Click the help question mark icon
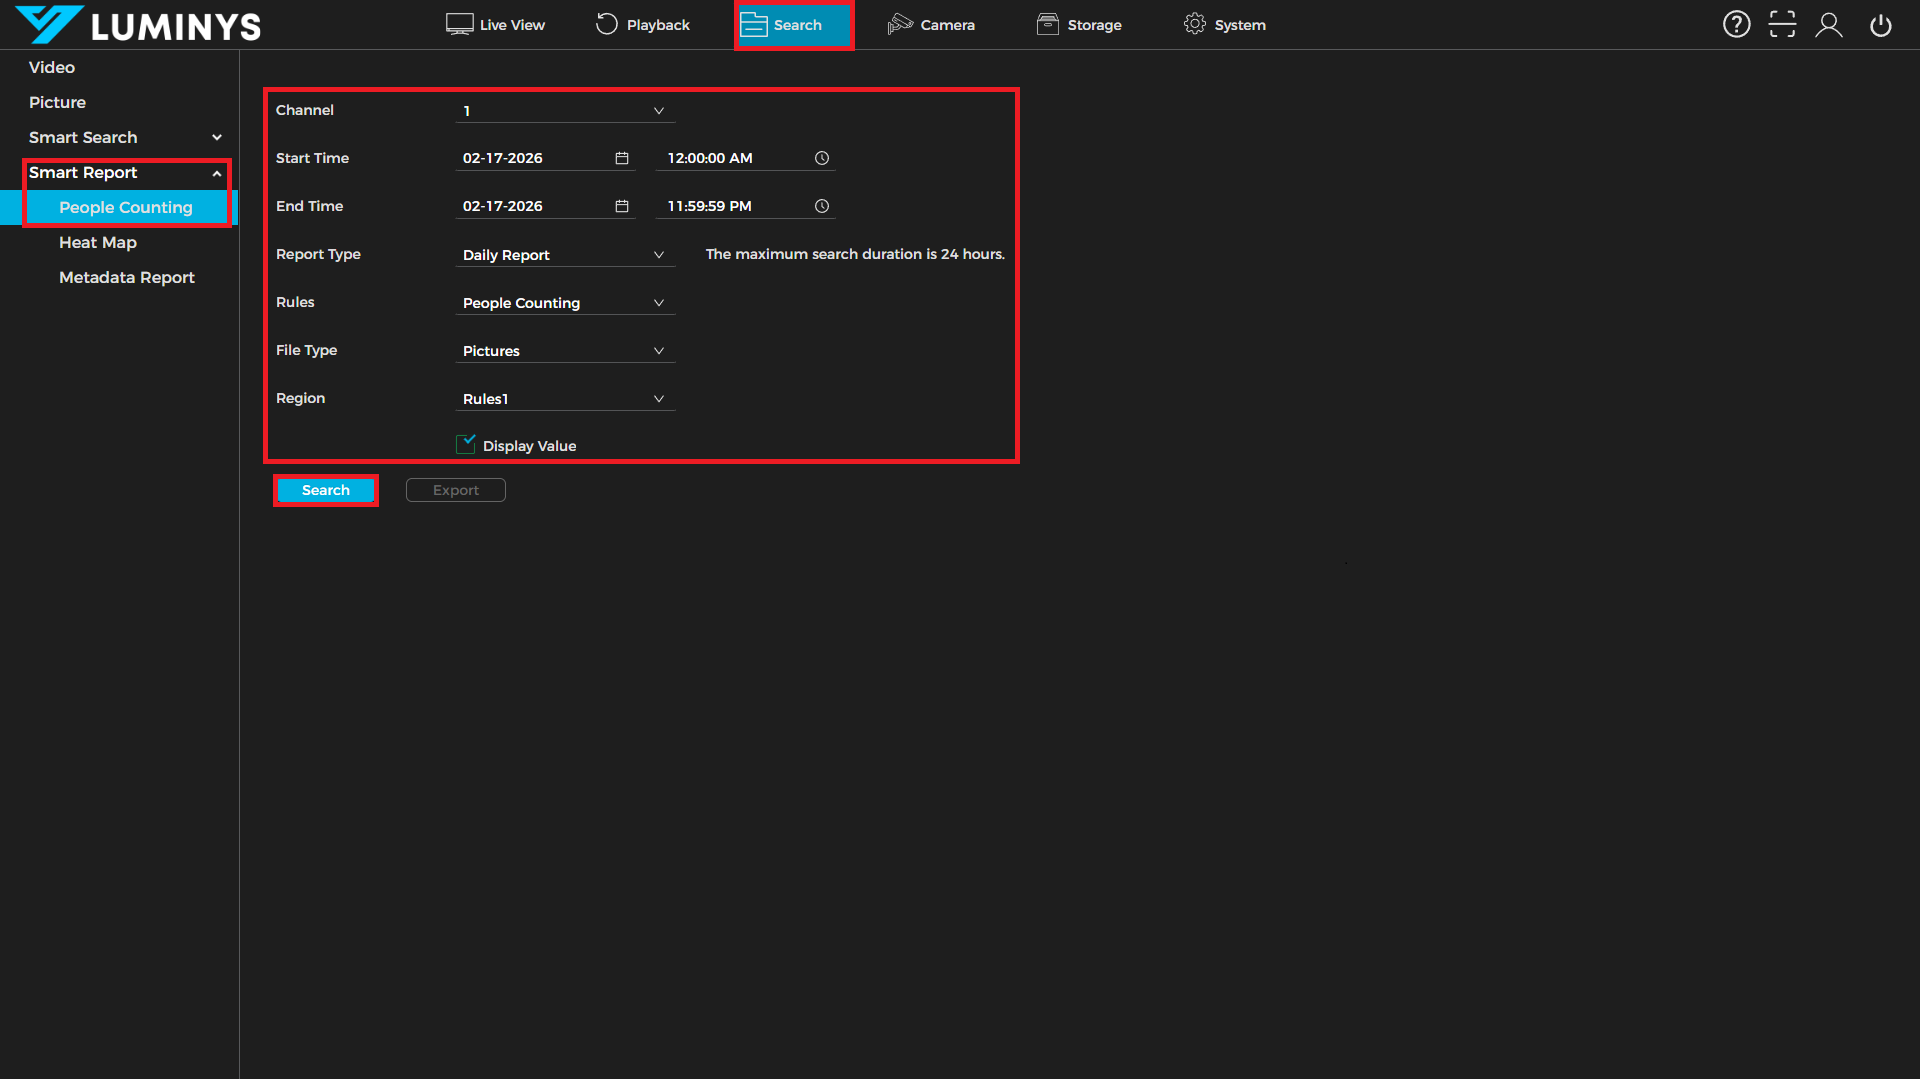1920x1079 pixels. coord(1736,25)
